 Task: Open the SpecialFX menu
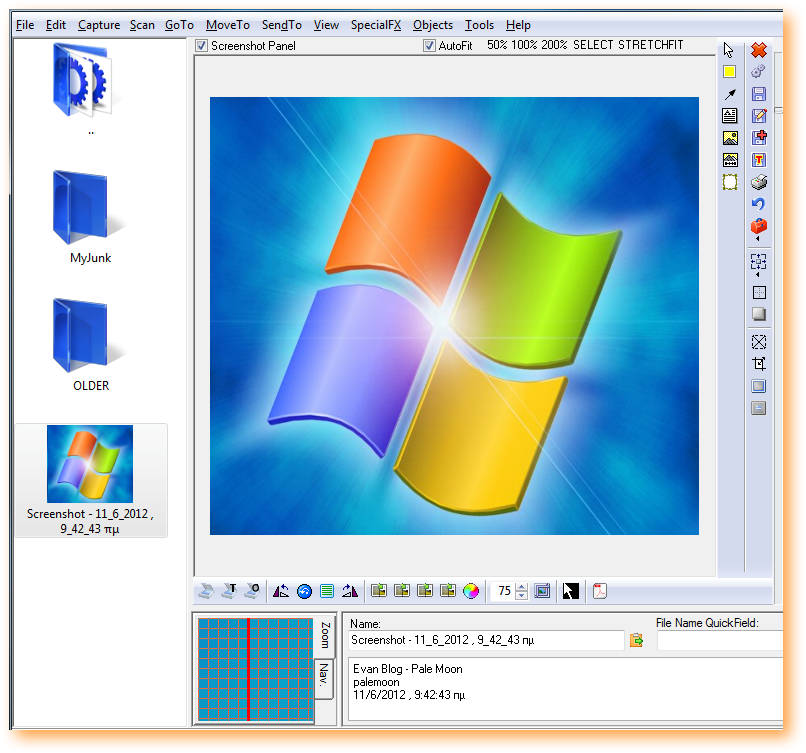[x=376, y=25]
